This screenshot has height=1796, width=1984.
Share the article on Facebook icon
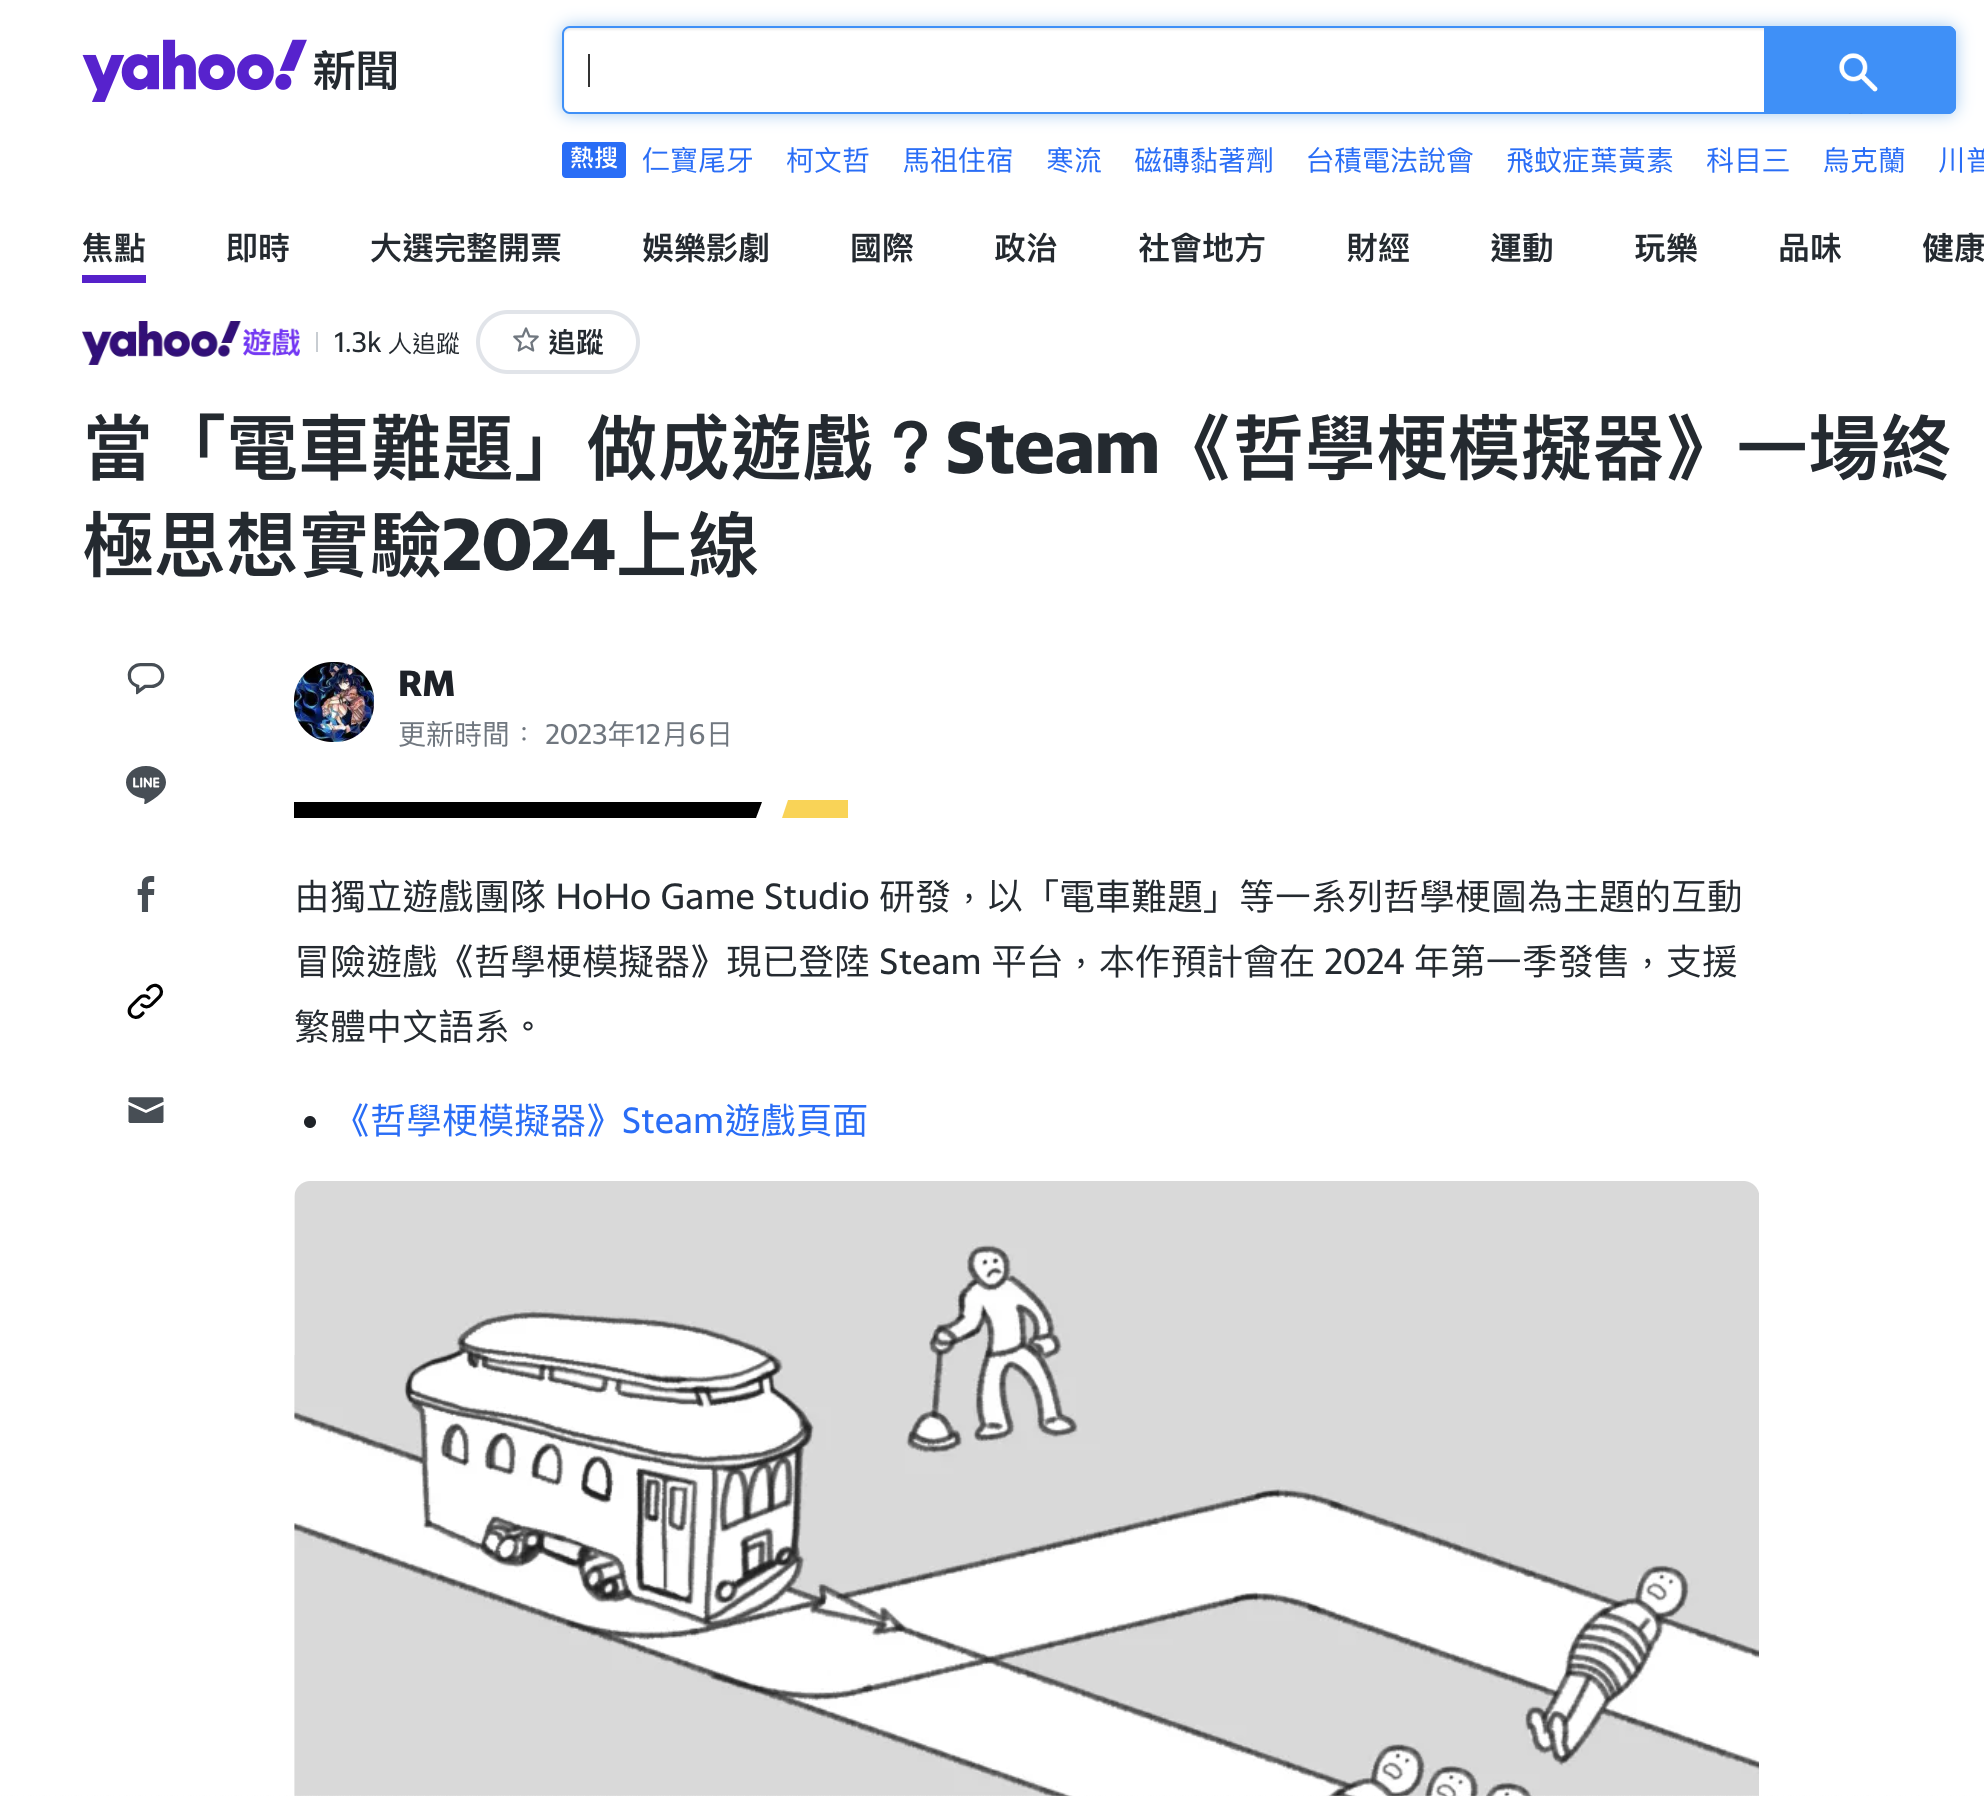[146, 893]
